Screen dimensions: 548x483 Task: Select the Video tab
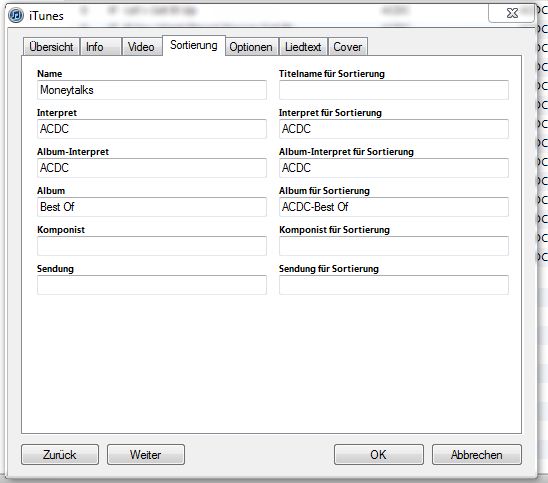tap(142, 47)
